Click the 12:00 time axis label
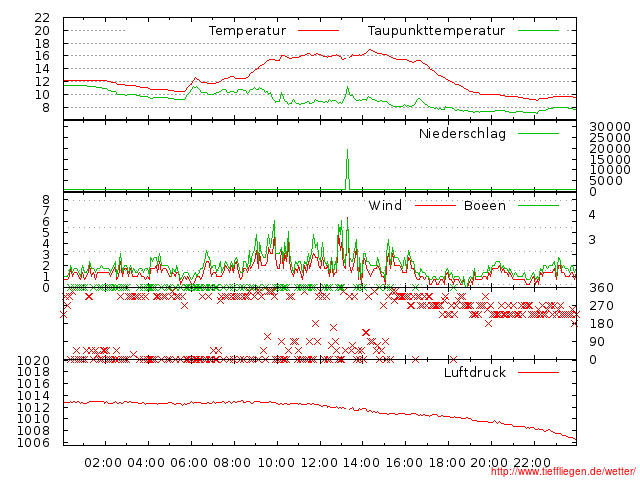640x480 pixels. click(319, 463)
